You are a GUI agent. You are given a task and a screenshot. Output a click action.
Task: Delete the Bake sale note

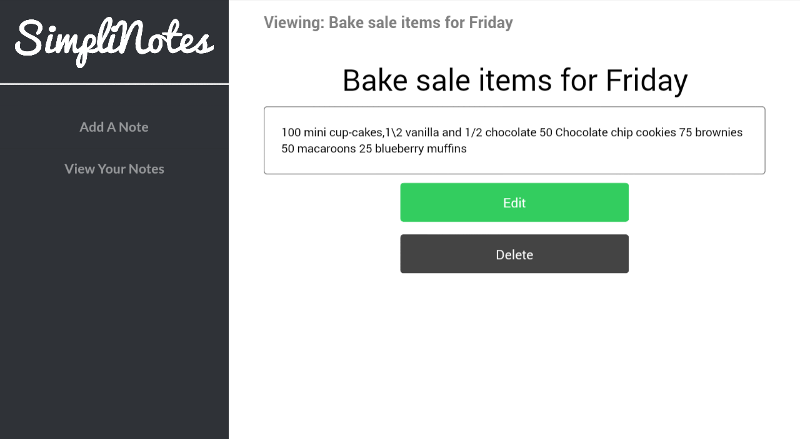click(514, 254)
